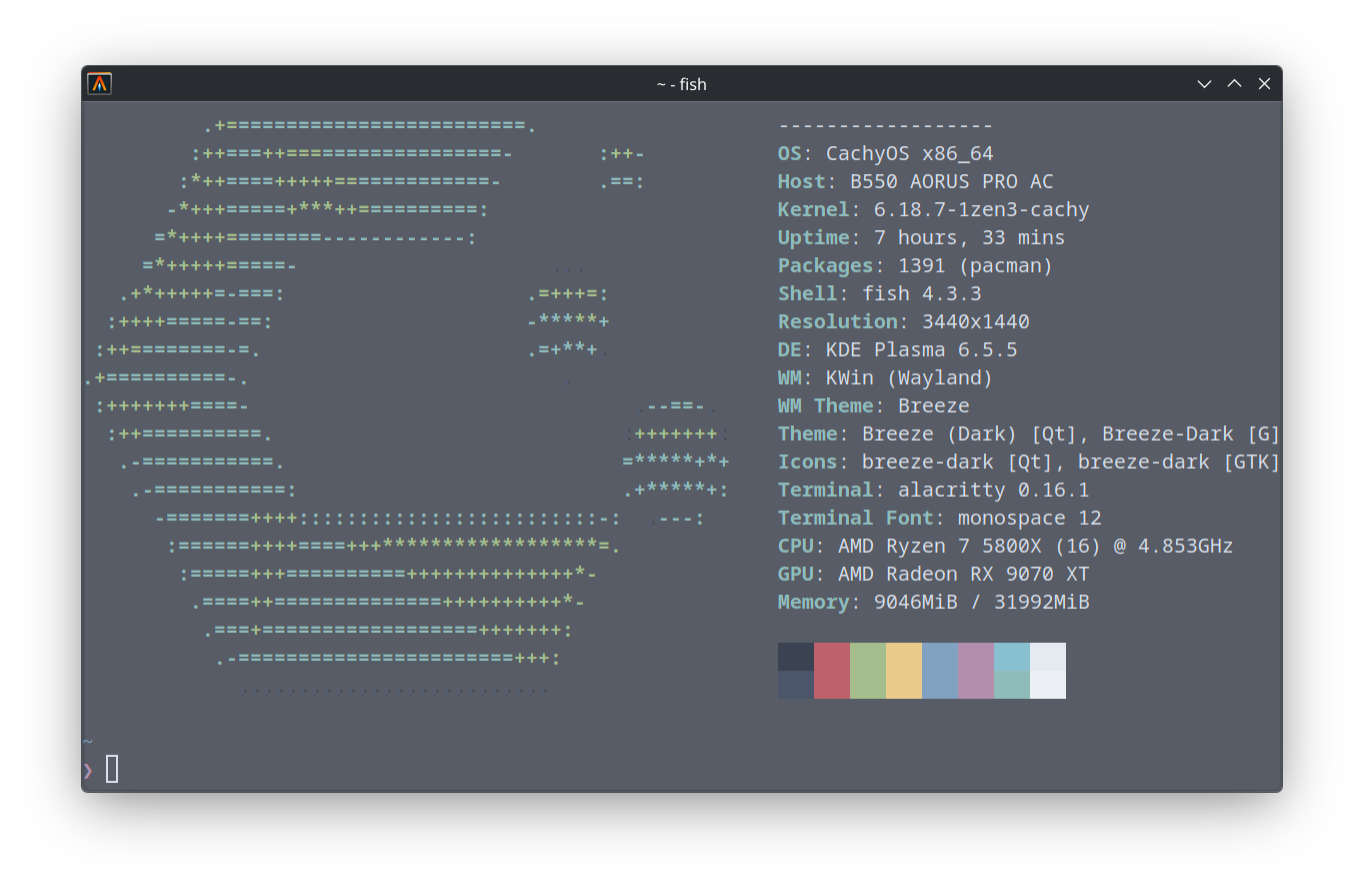1363x888 pixels.
Task: Click the 'alacritty 0.16.1' terminal value
Action: tap(994, 490)
